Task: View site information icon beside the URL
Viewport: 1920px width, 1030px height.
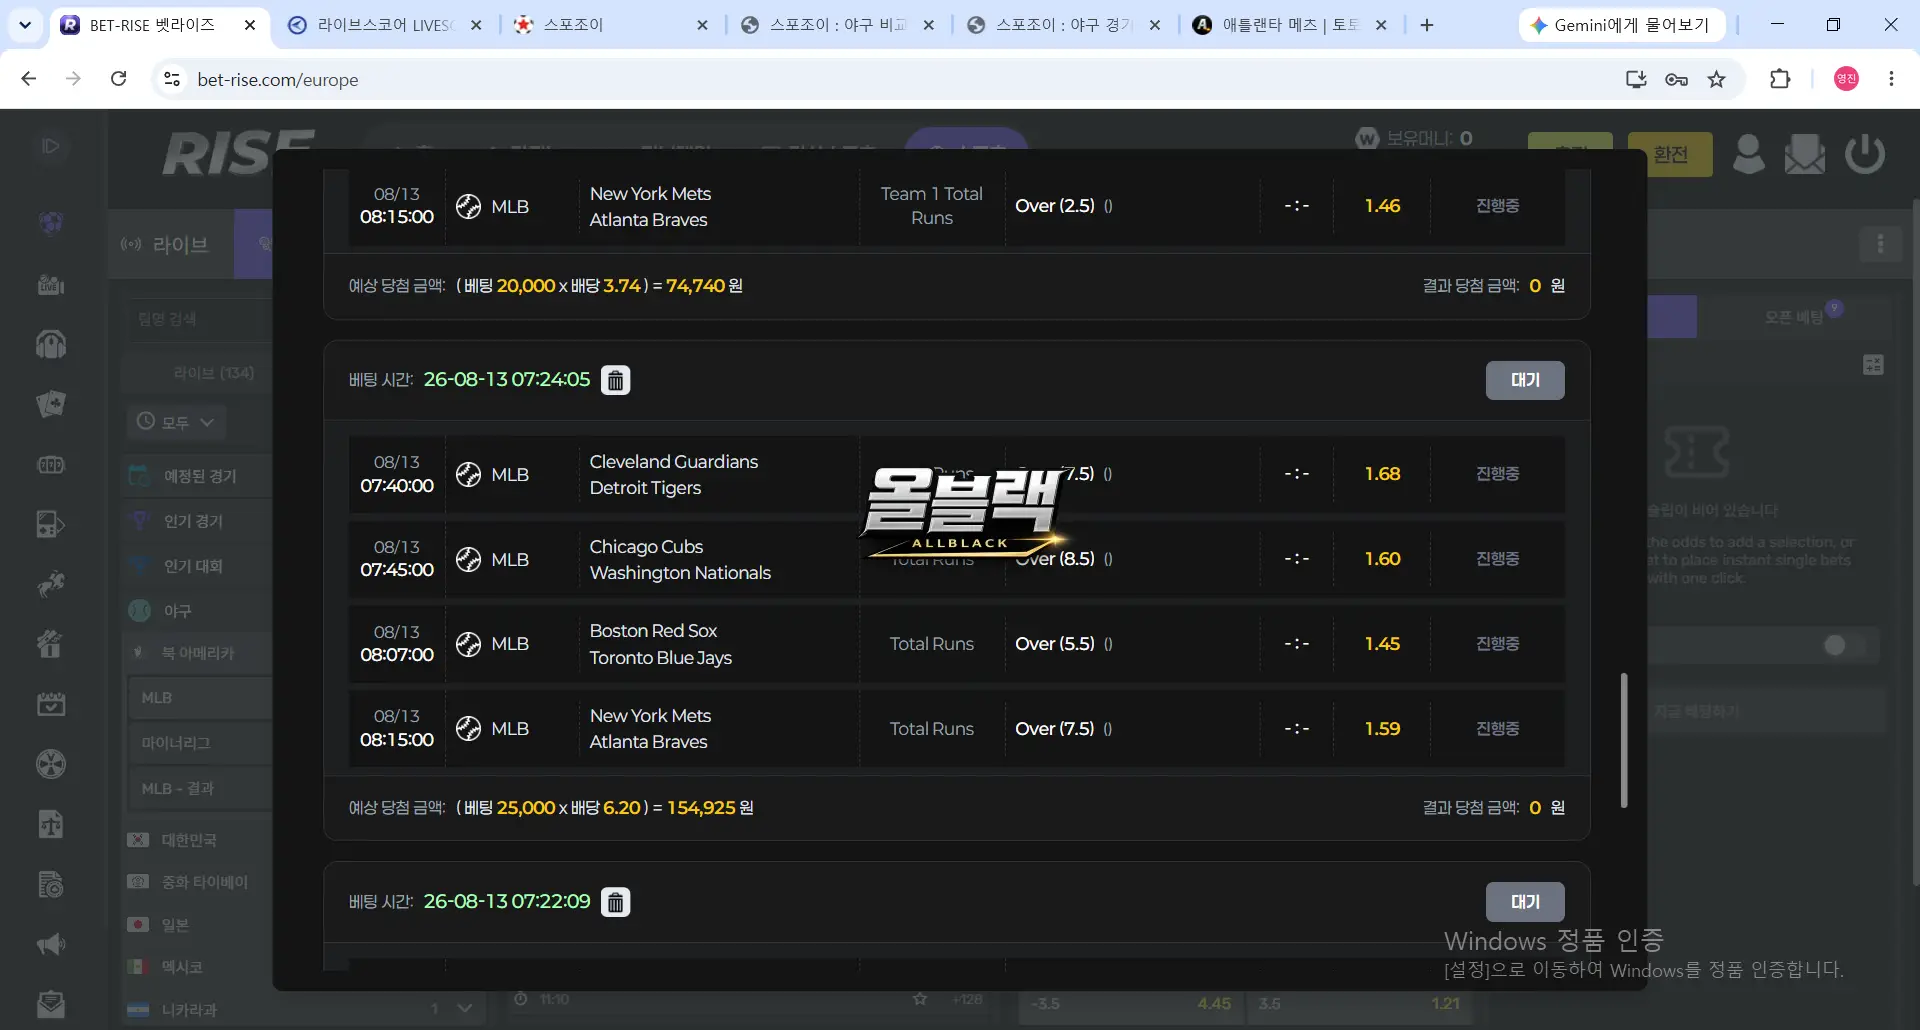Action: pos(172,79)
